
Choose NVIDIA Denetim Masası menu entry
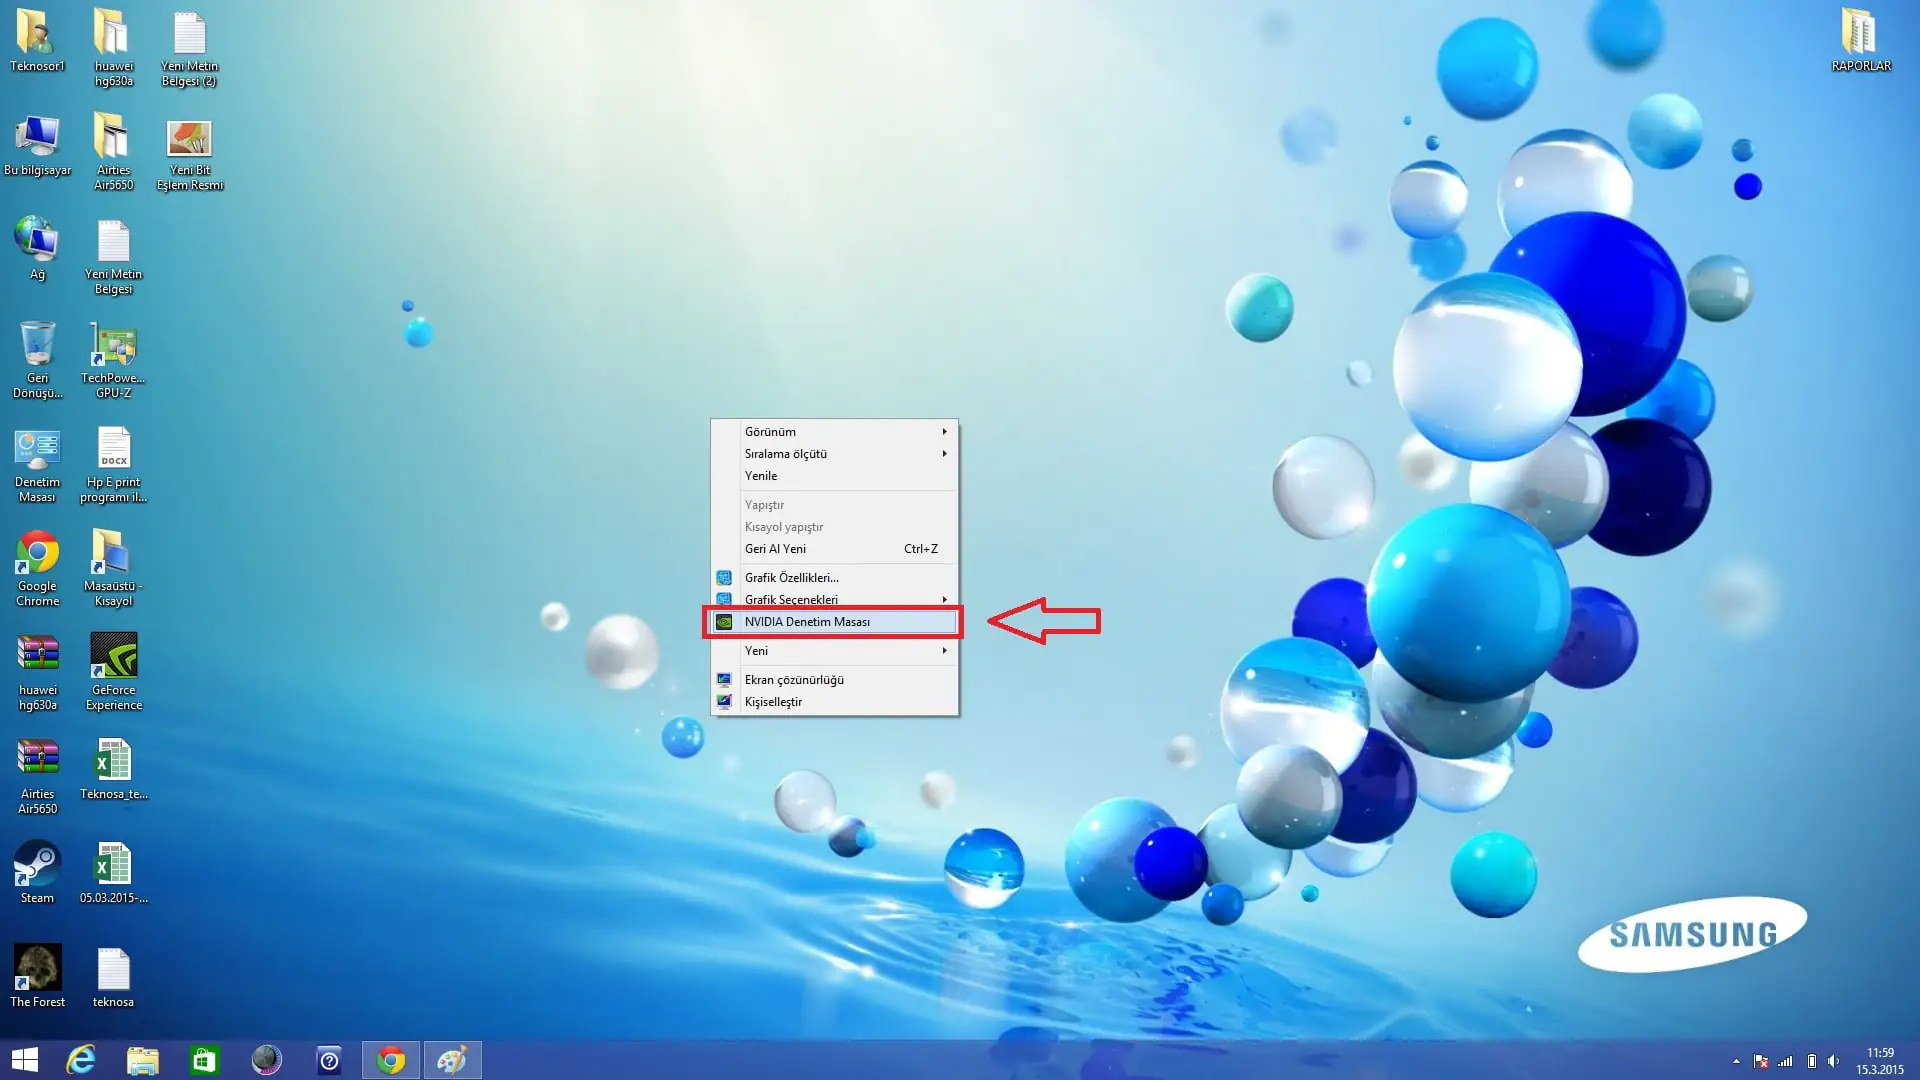pyautogui.click(x=806, y=622)
